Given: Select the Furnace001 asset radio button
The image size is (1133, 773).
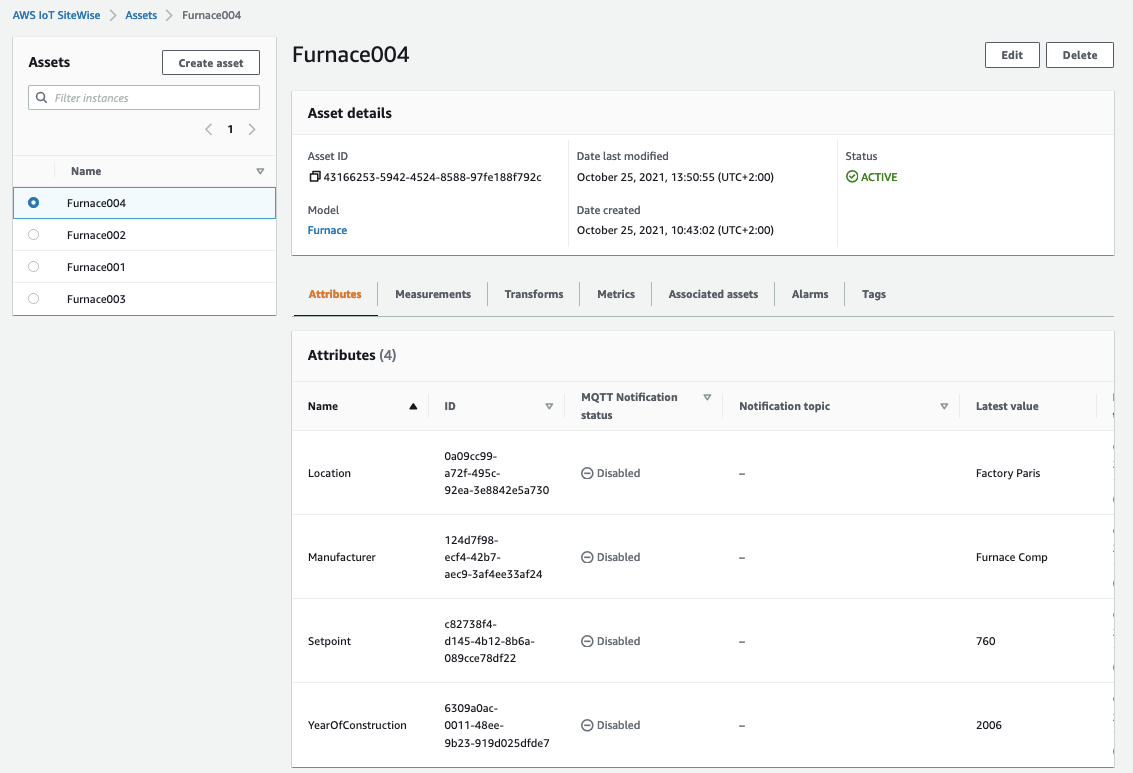Looking at the screenshot, I should [31, 266].
